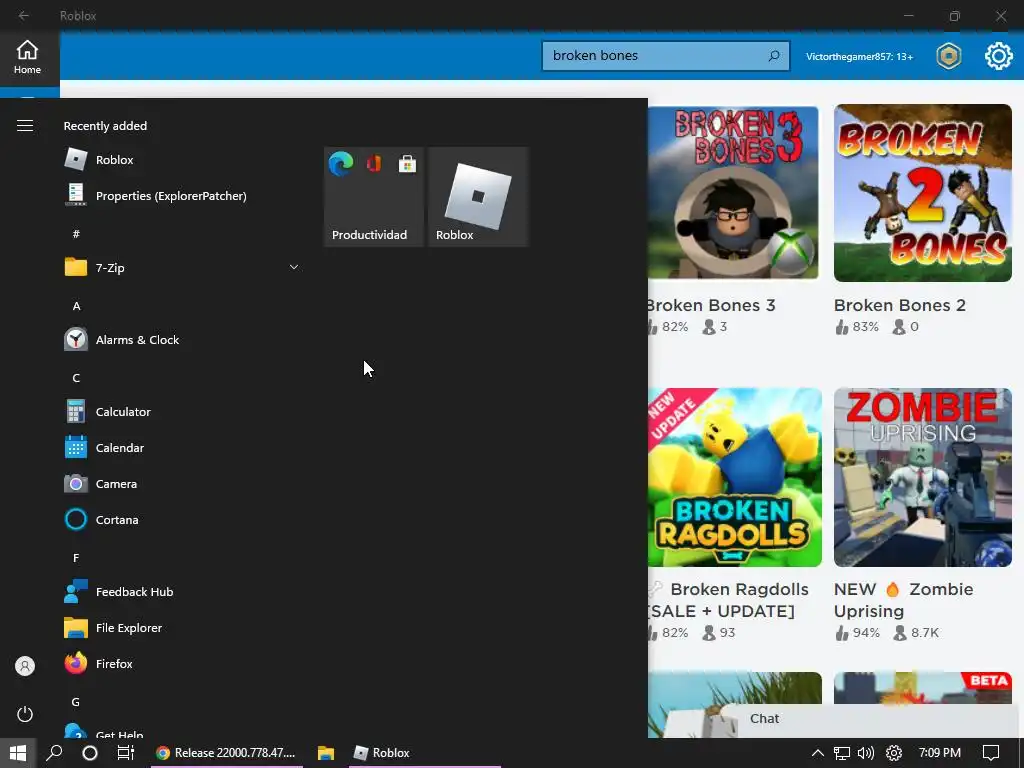This screenshot has height=768, width=1024.
Task: Open clock showing 7:09 PM
Action: coord(940,753)
